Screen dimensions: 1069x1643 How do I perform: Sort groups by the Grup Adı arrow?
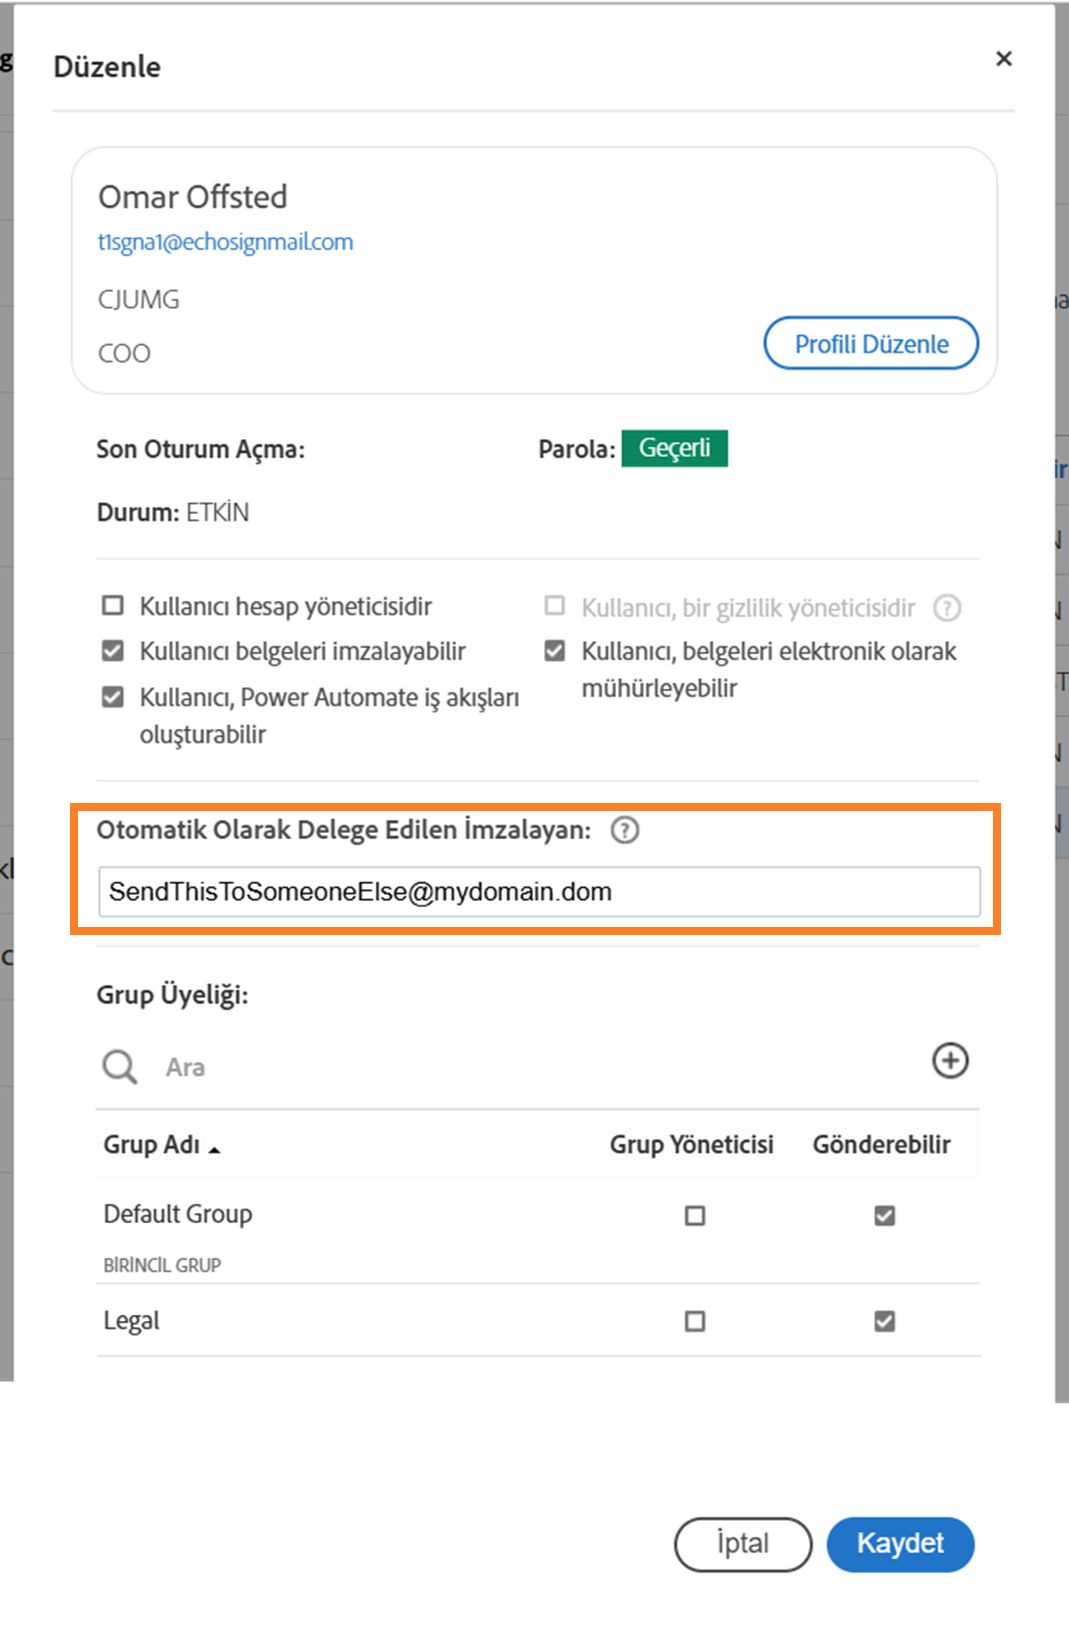coord(214,1149)
